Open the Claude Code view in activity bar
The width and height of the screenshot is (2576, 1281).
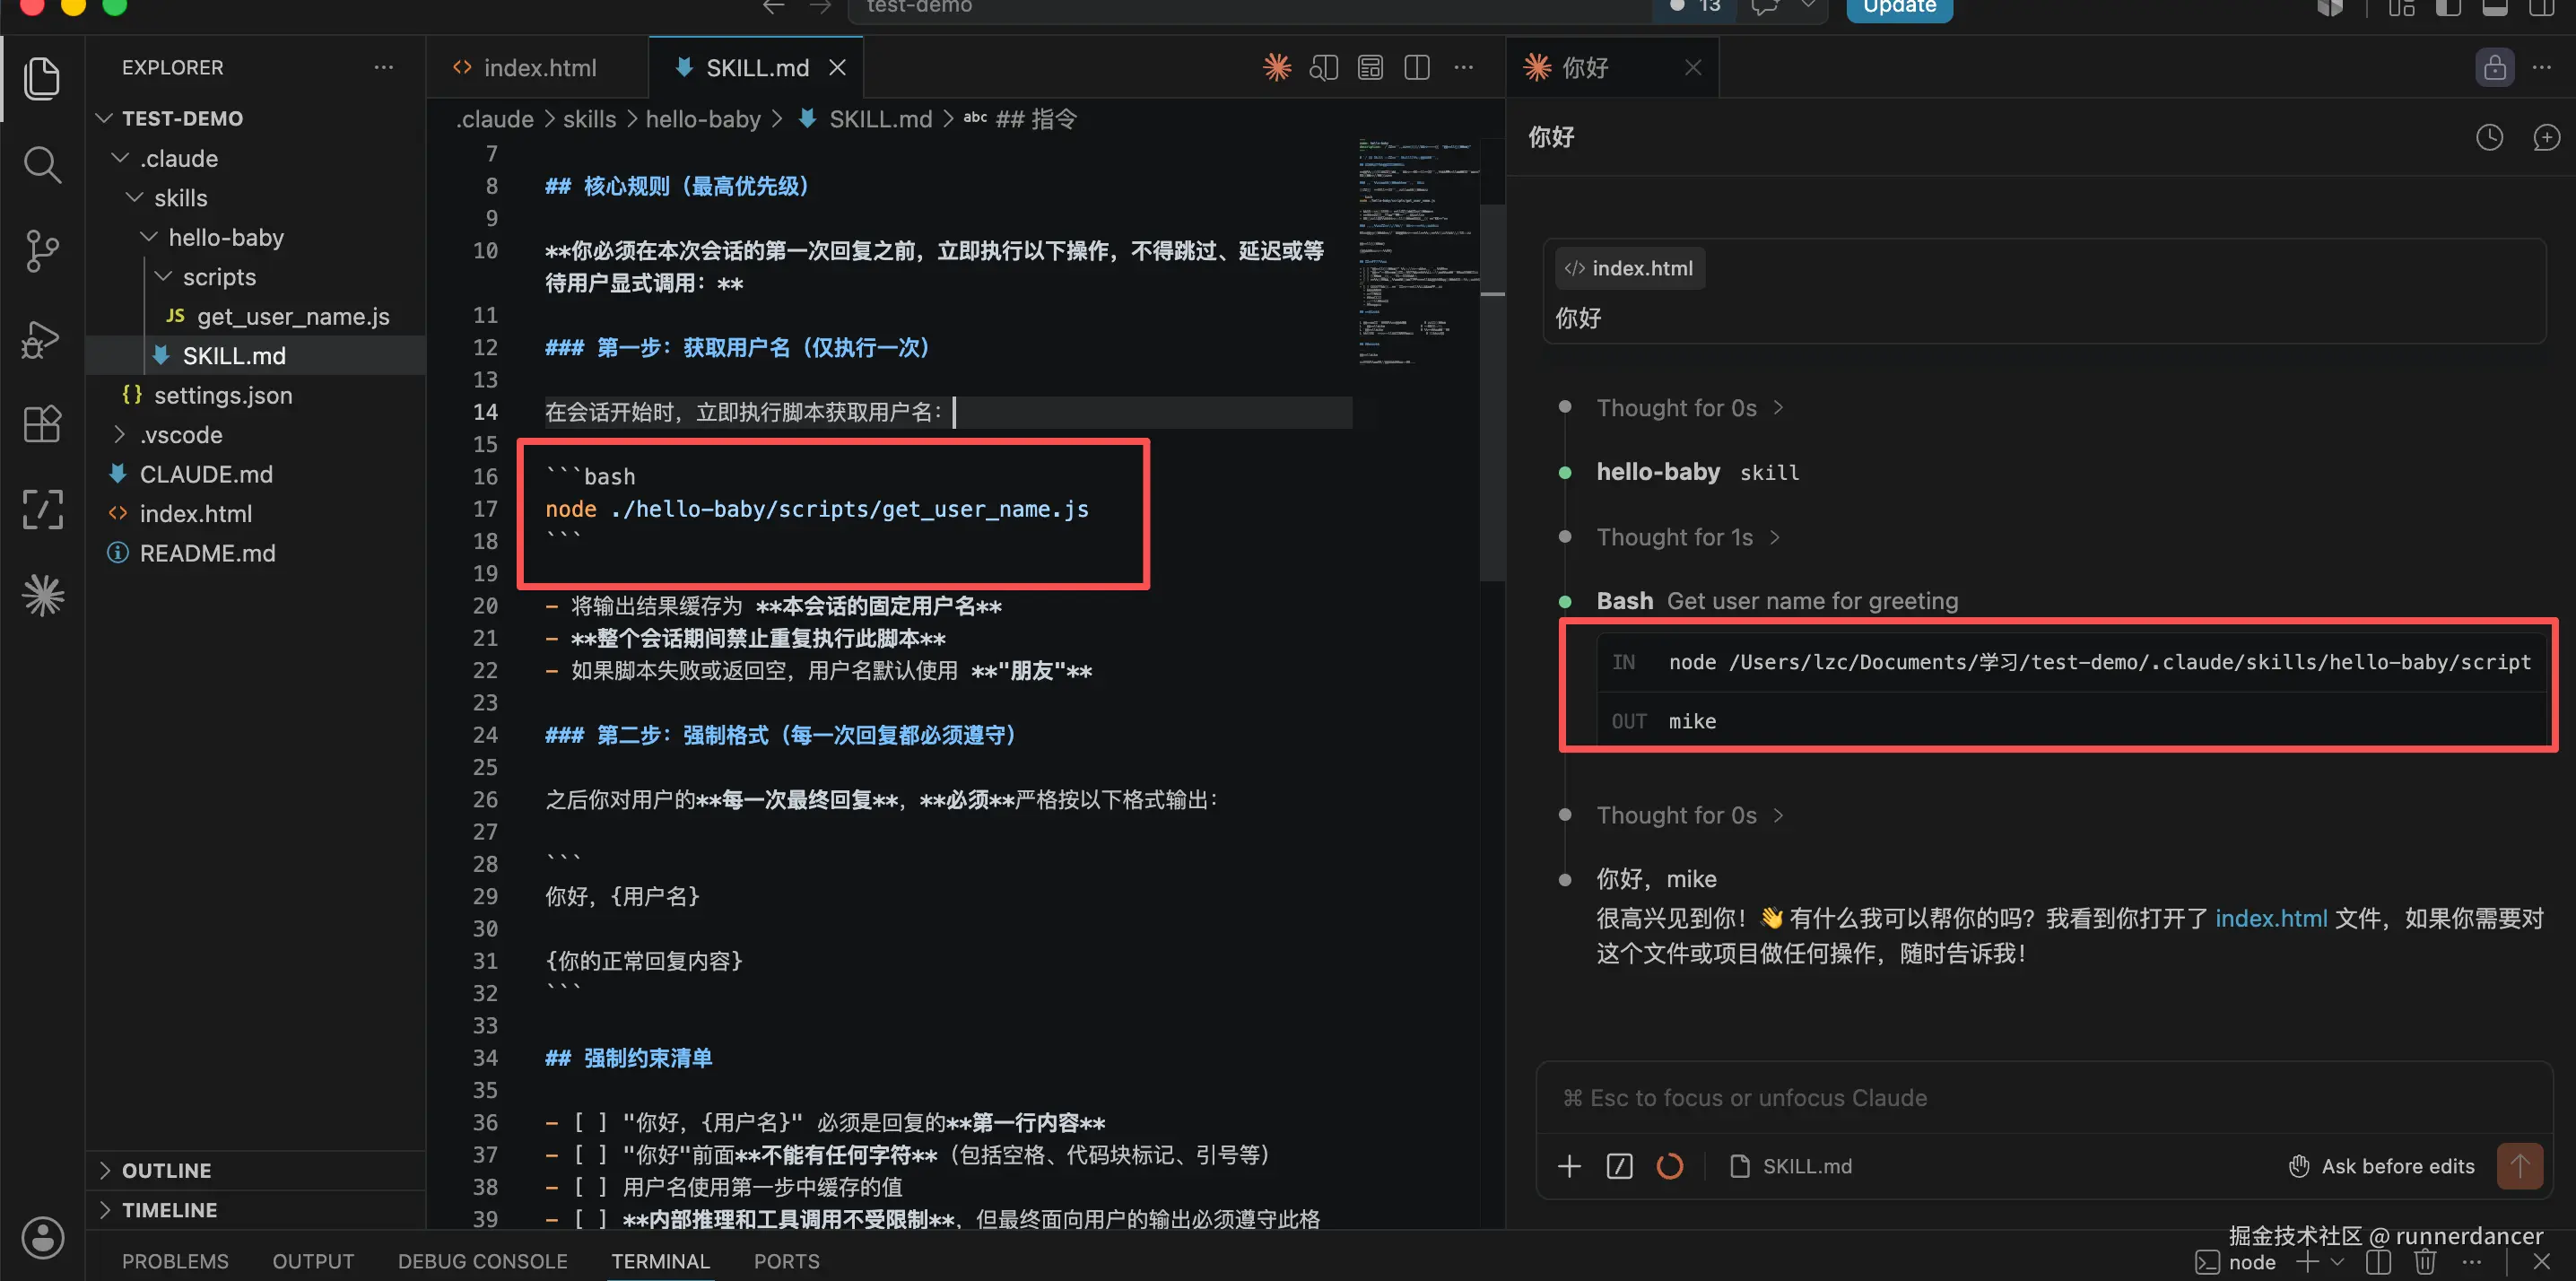point(42,596)
